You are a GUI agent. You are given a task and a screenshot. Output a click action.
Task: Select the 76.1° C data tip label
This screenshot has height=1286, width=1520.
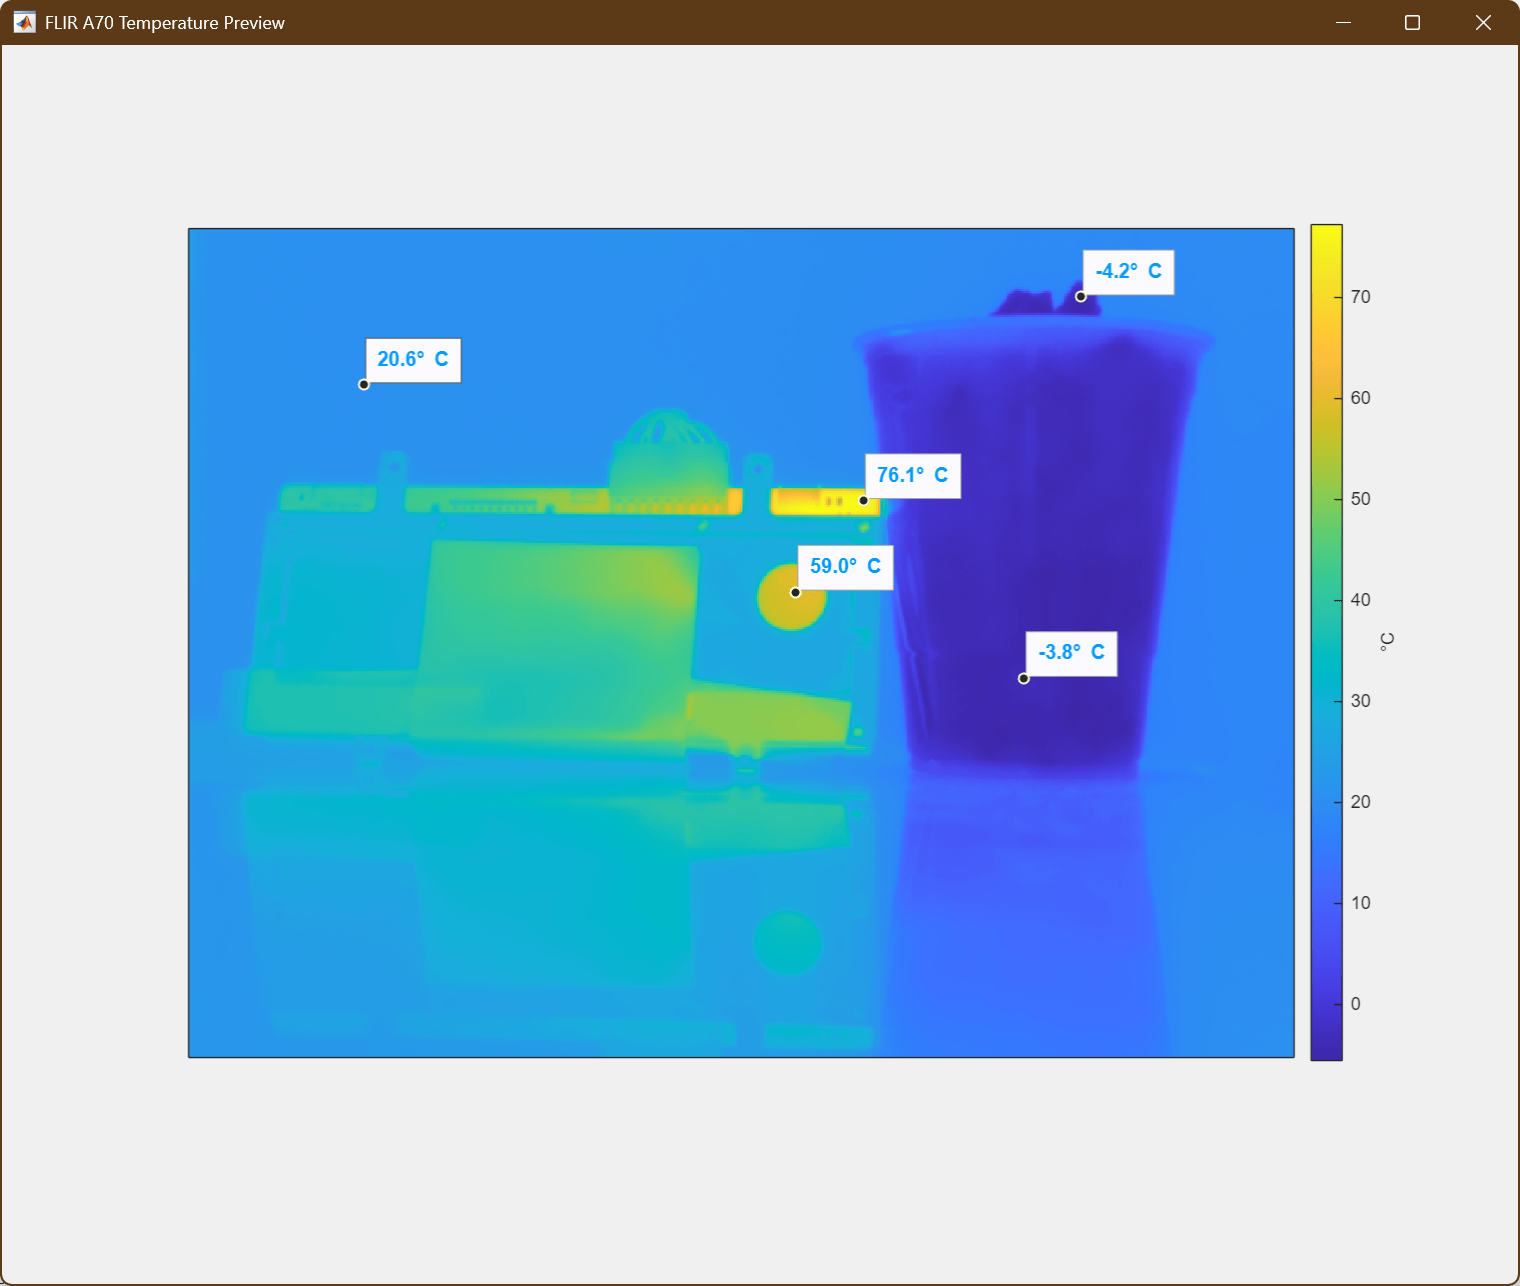912,476
